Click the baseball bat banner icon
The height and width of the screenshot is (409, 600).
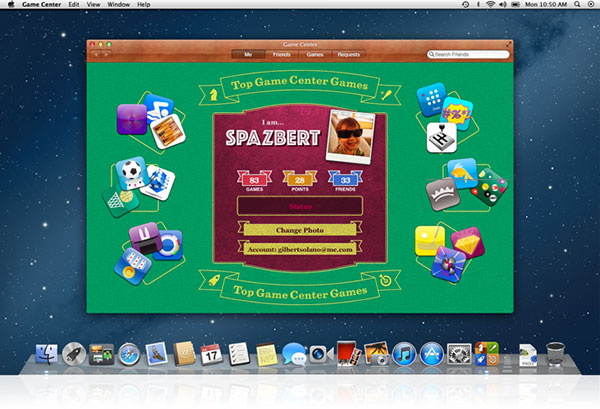pos(386,94)
